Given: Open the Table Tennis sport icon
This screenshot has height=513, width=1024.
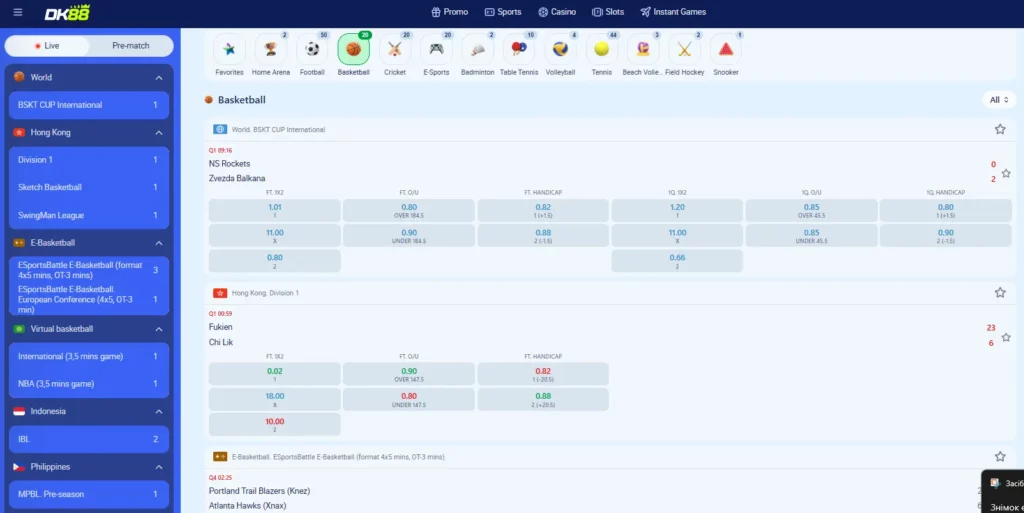Looking at the screenshot, I should coord(519,50).
